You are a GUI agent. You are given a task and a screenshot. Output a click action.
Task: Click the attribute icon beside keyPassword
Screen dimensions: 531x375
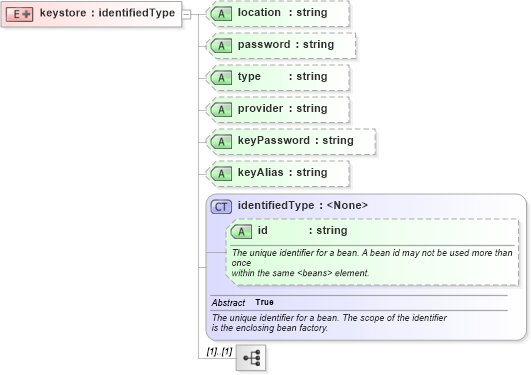pos(221,142)
